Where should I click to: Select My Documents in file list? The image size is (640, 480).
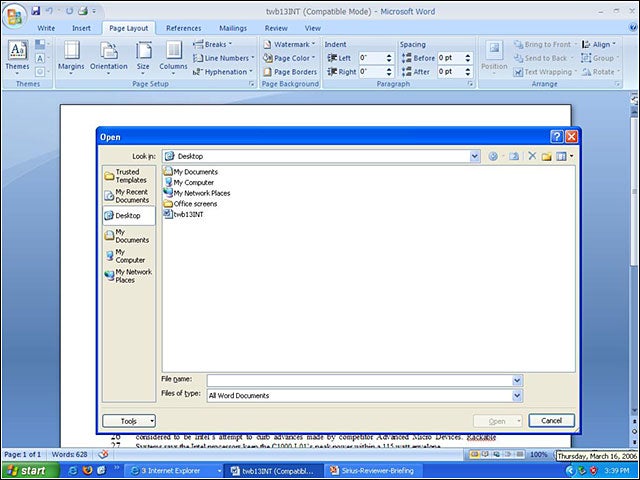pyautogui.click(x=191, y=172)
